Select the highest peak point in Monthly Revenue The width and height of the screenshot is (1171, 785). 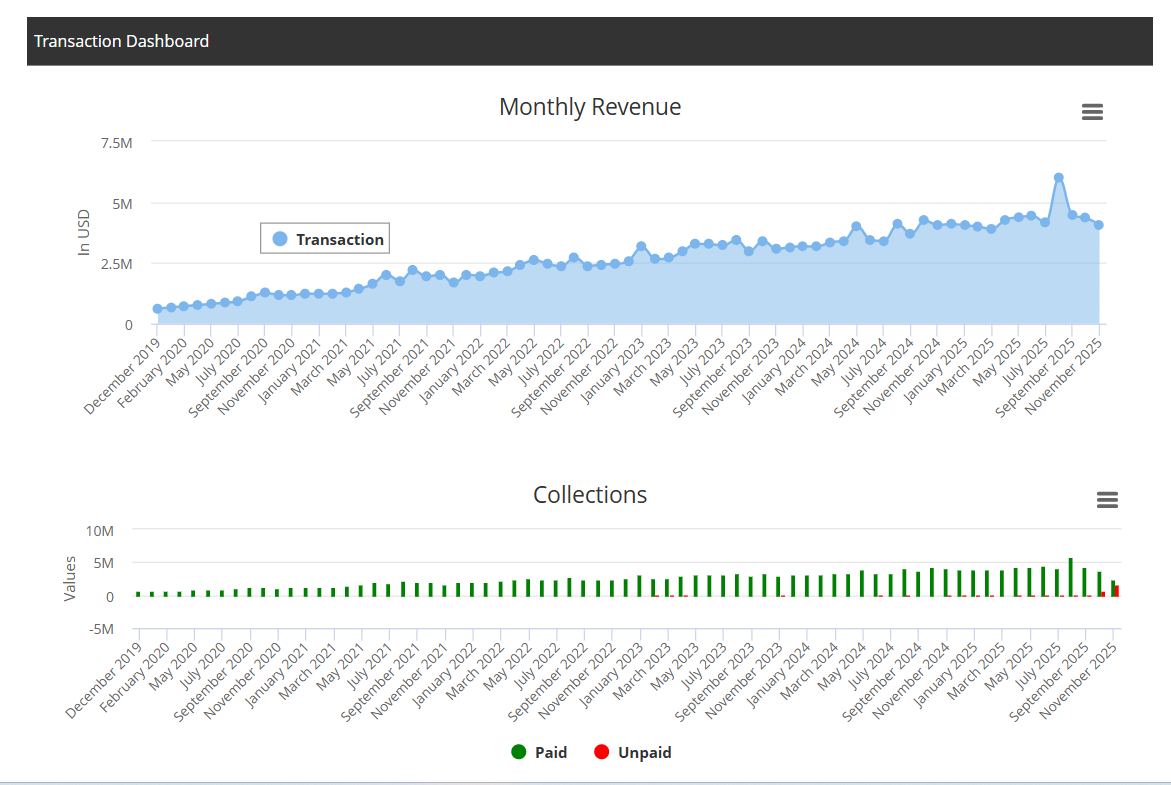tap(1058, 178)
